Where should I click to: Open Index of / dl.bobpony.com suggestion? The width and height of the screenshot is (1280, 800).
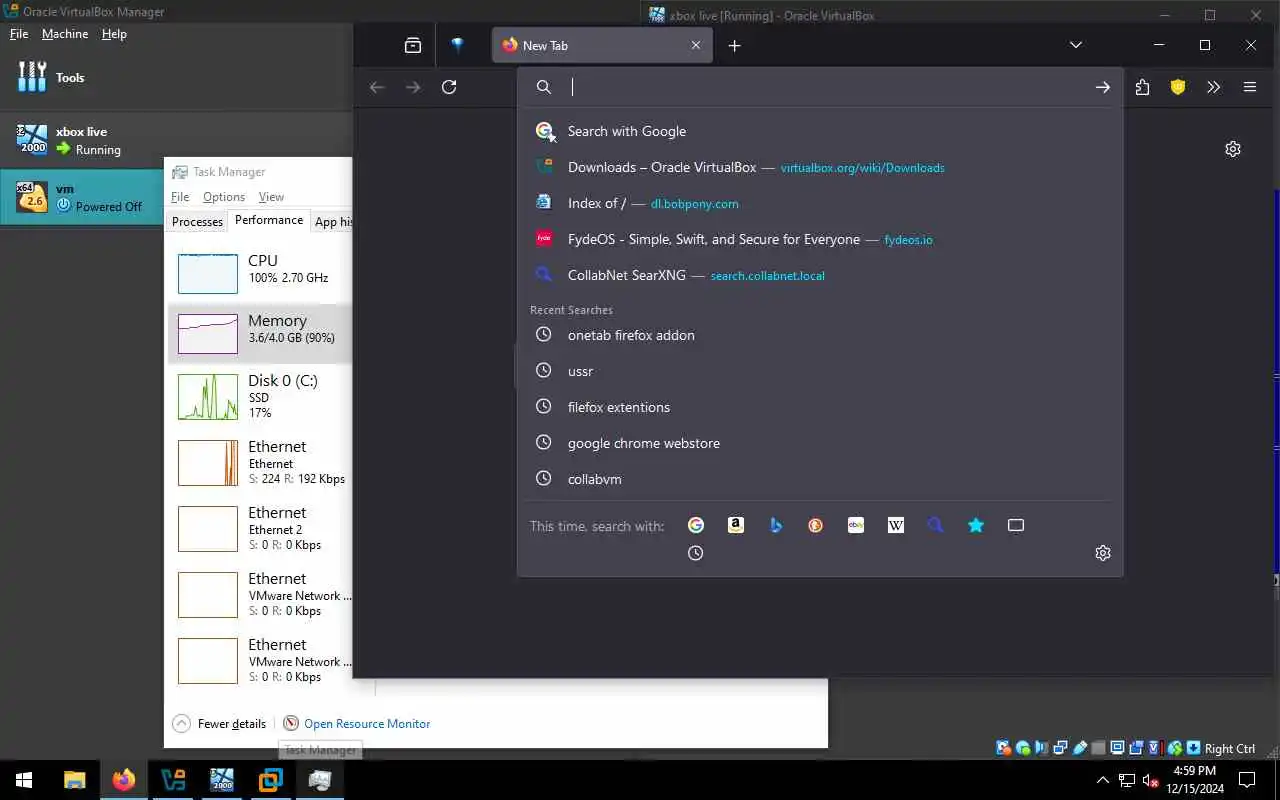pos(820,203)
